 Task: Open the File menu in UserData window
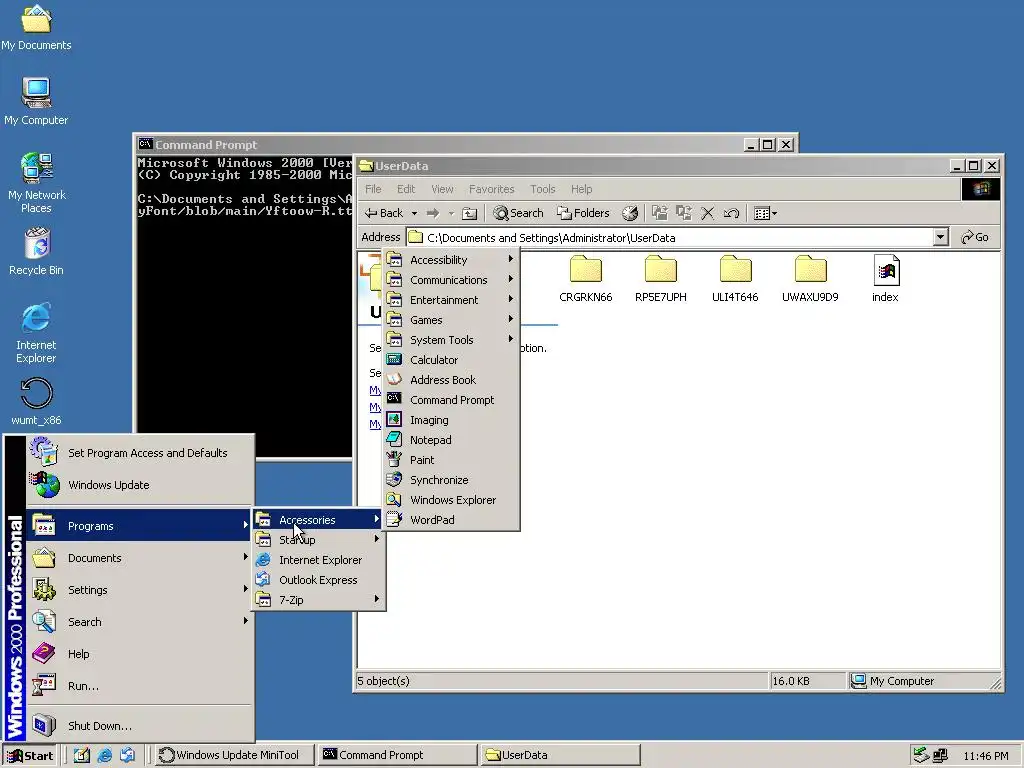pyautogui.click(x=373, y=189)
